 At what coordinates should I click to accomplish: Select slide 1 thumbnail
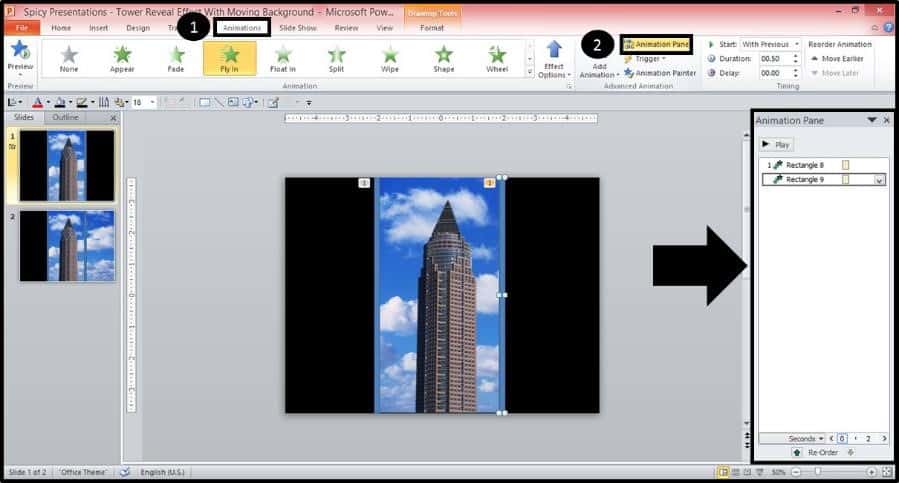67,165
